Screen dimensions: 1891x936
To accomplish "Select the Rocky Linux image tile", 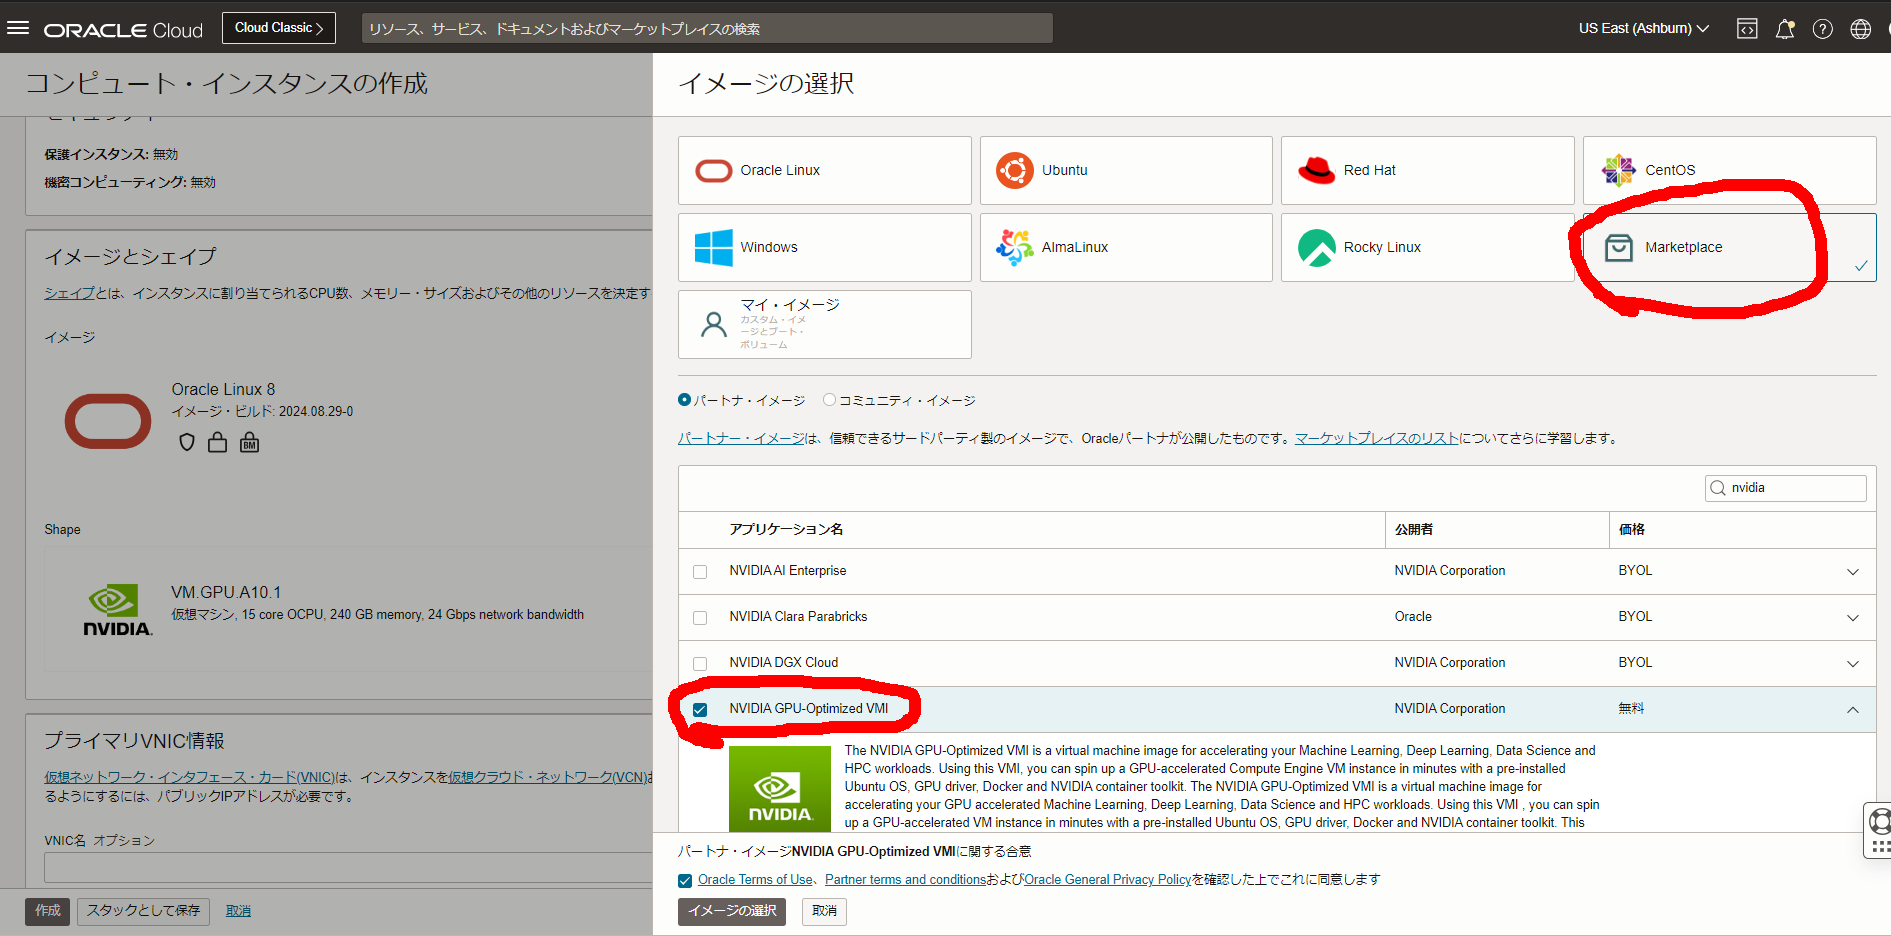I will [1428, 247].
